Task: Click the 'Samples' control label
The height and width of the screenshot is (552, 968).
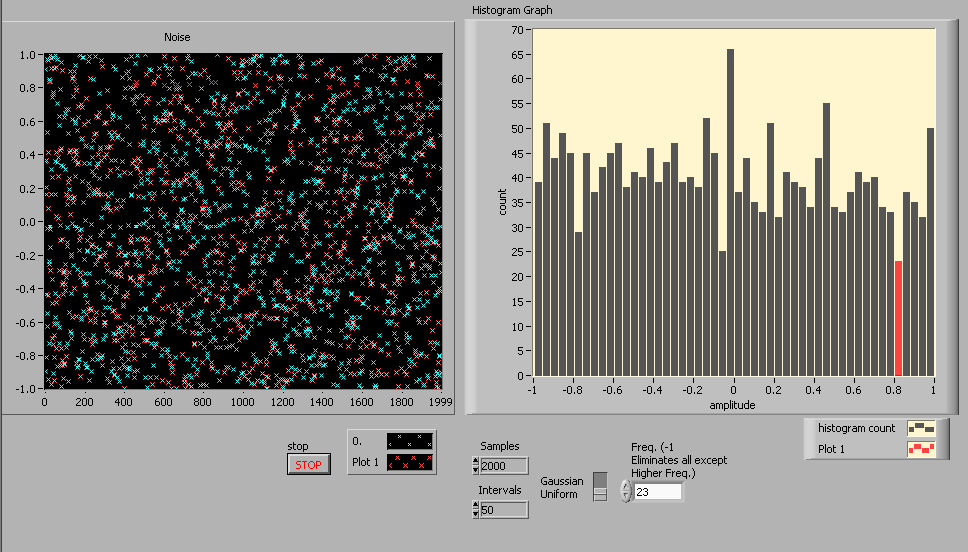Action: click(500, 446)
